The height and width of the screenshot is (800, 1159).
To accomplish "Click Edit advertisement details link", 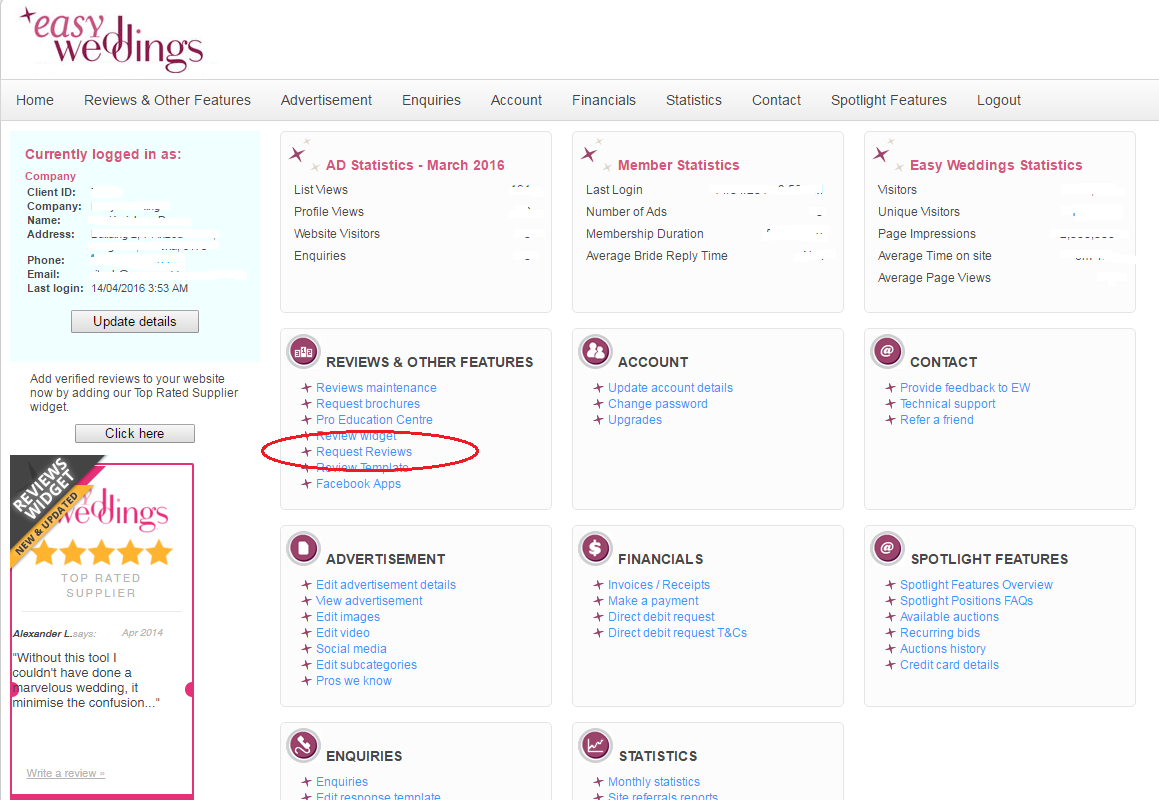I will 386,585.
